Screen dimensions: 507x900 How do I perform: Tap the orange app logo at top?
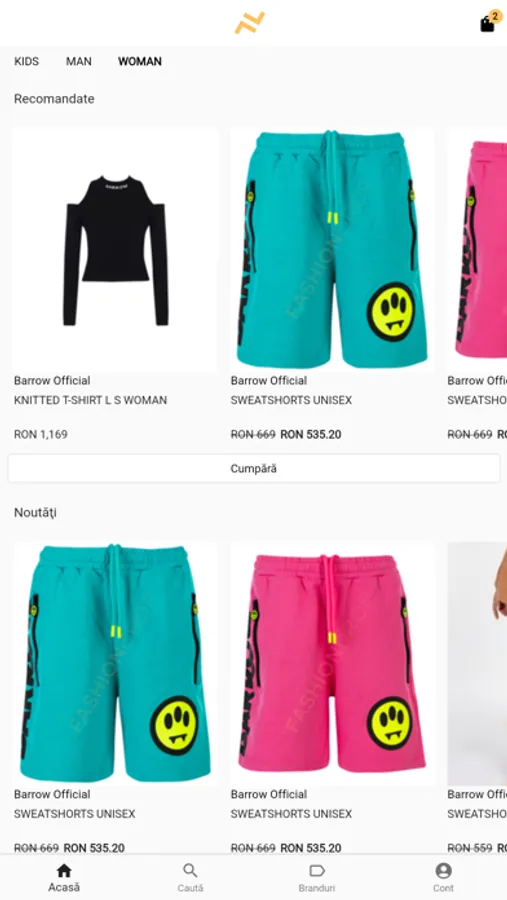pyautogui.click(x=250, y=23)
